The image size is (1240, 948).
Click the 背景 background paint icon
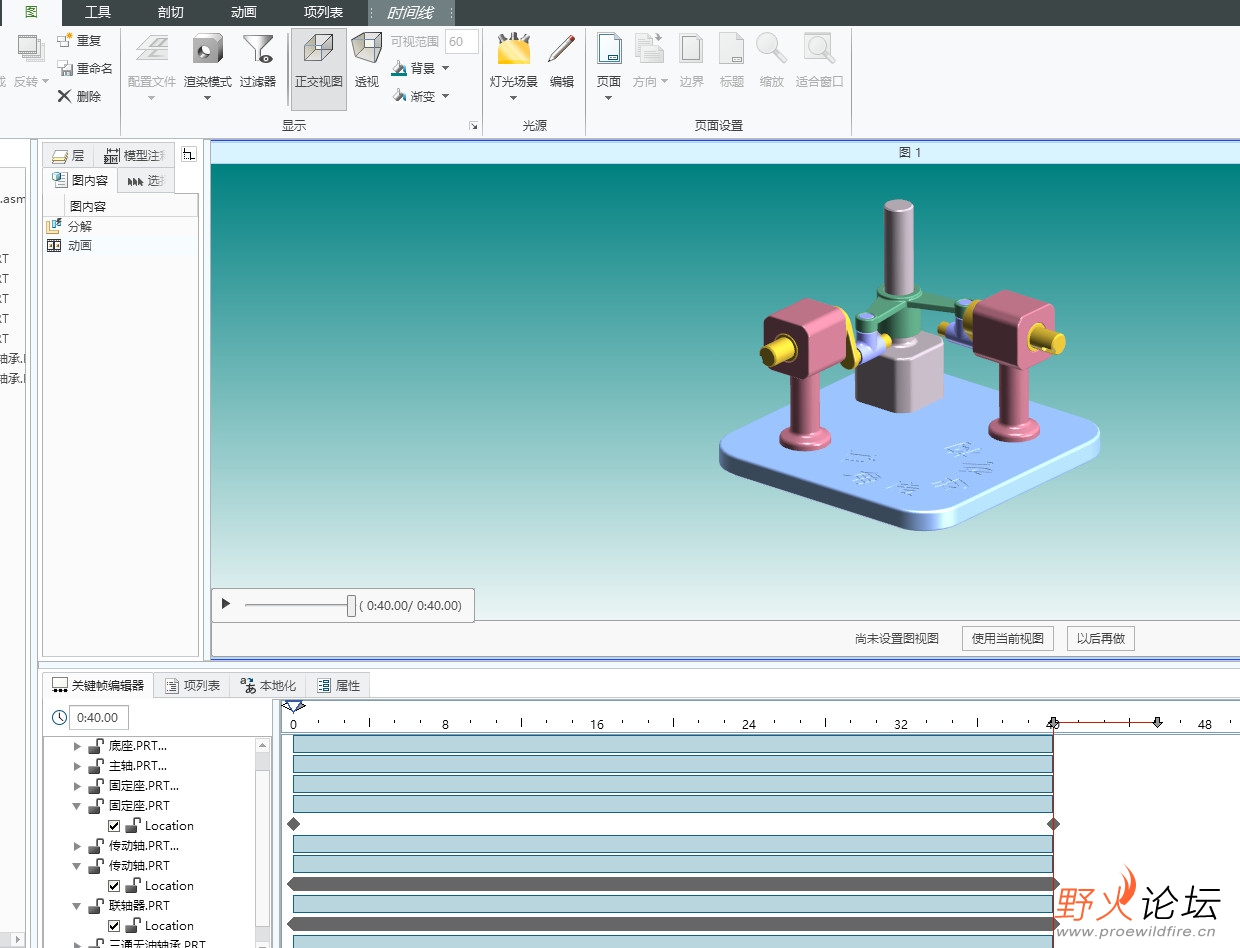399,68
